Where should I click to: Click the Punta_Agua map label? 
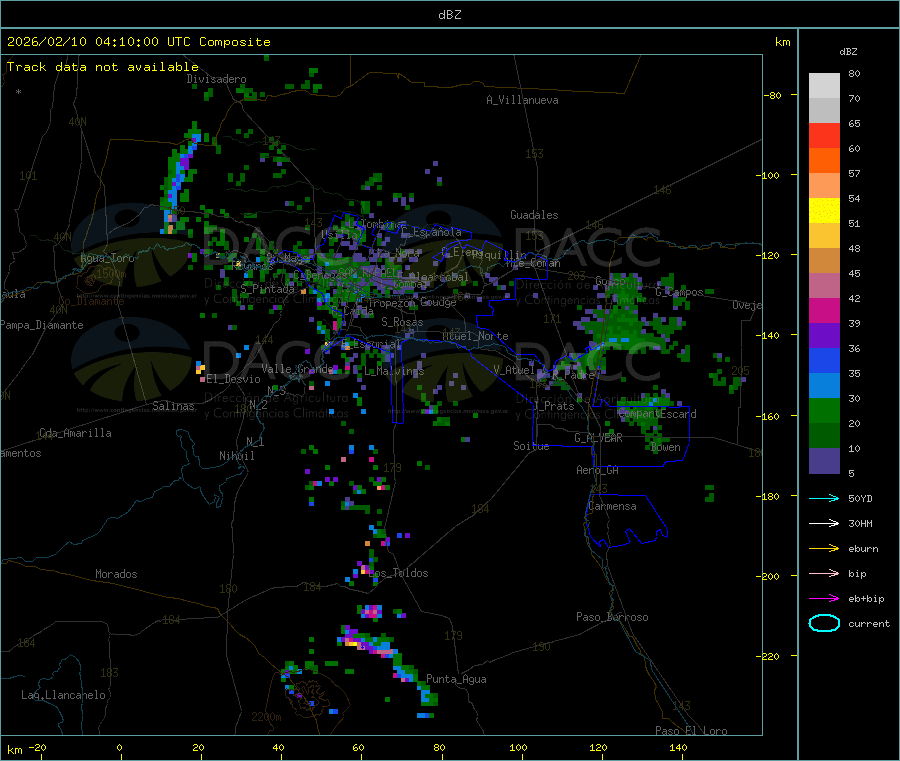click(x=456, y=679)
